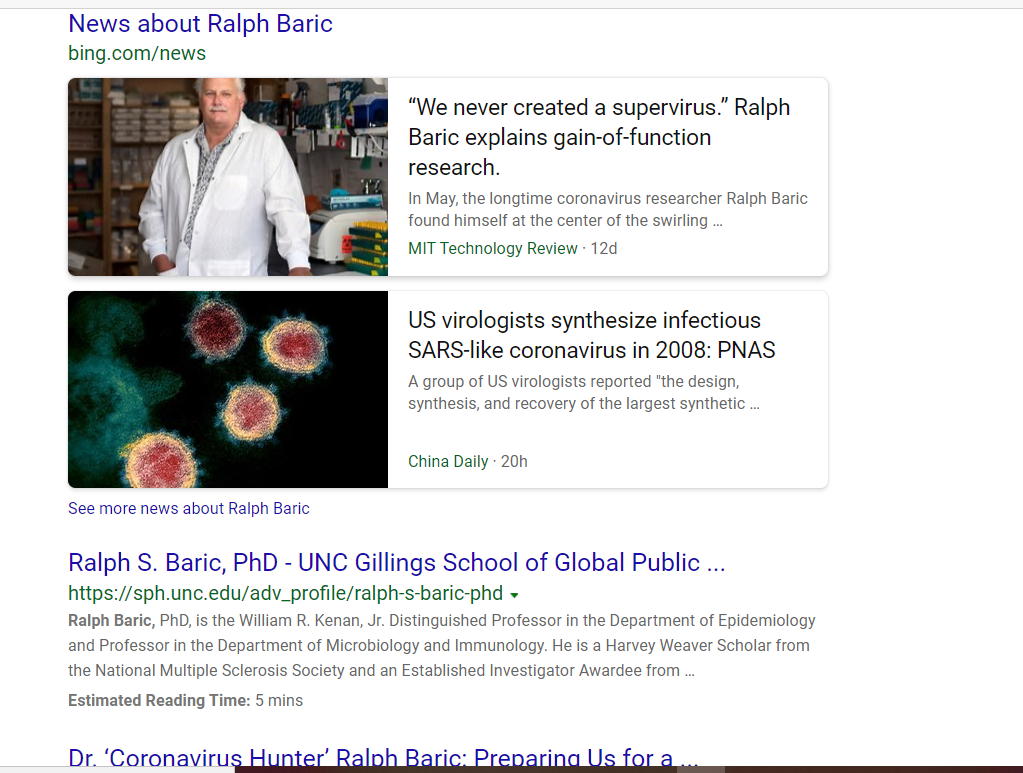Click the China Daily source label
The image size is (1023, 773).
[448, 462]
